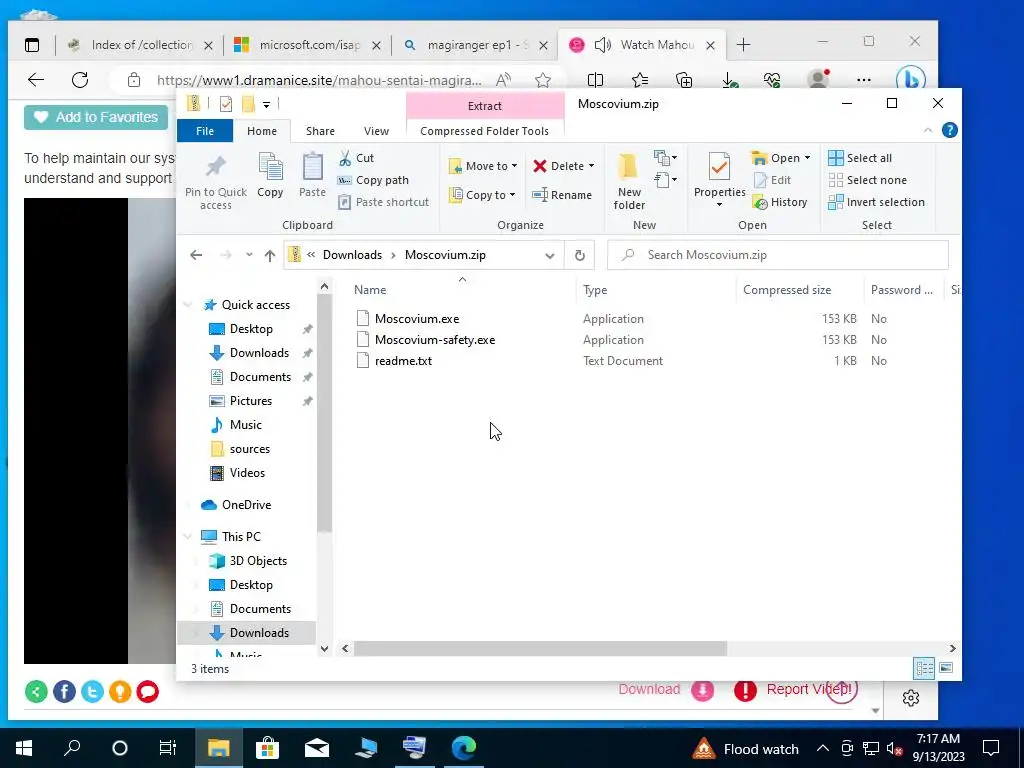Click the Twitter share icon on webpage
The height and width of the screenshot is (768, 1024).
[92, 691]
